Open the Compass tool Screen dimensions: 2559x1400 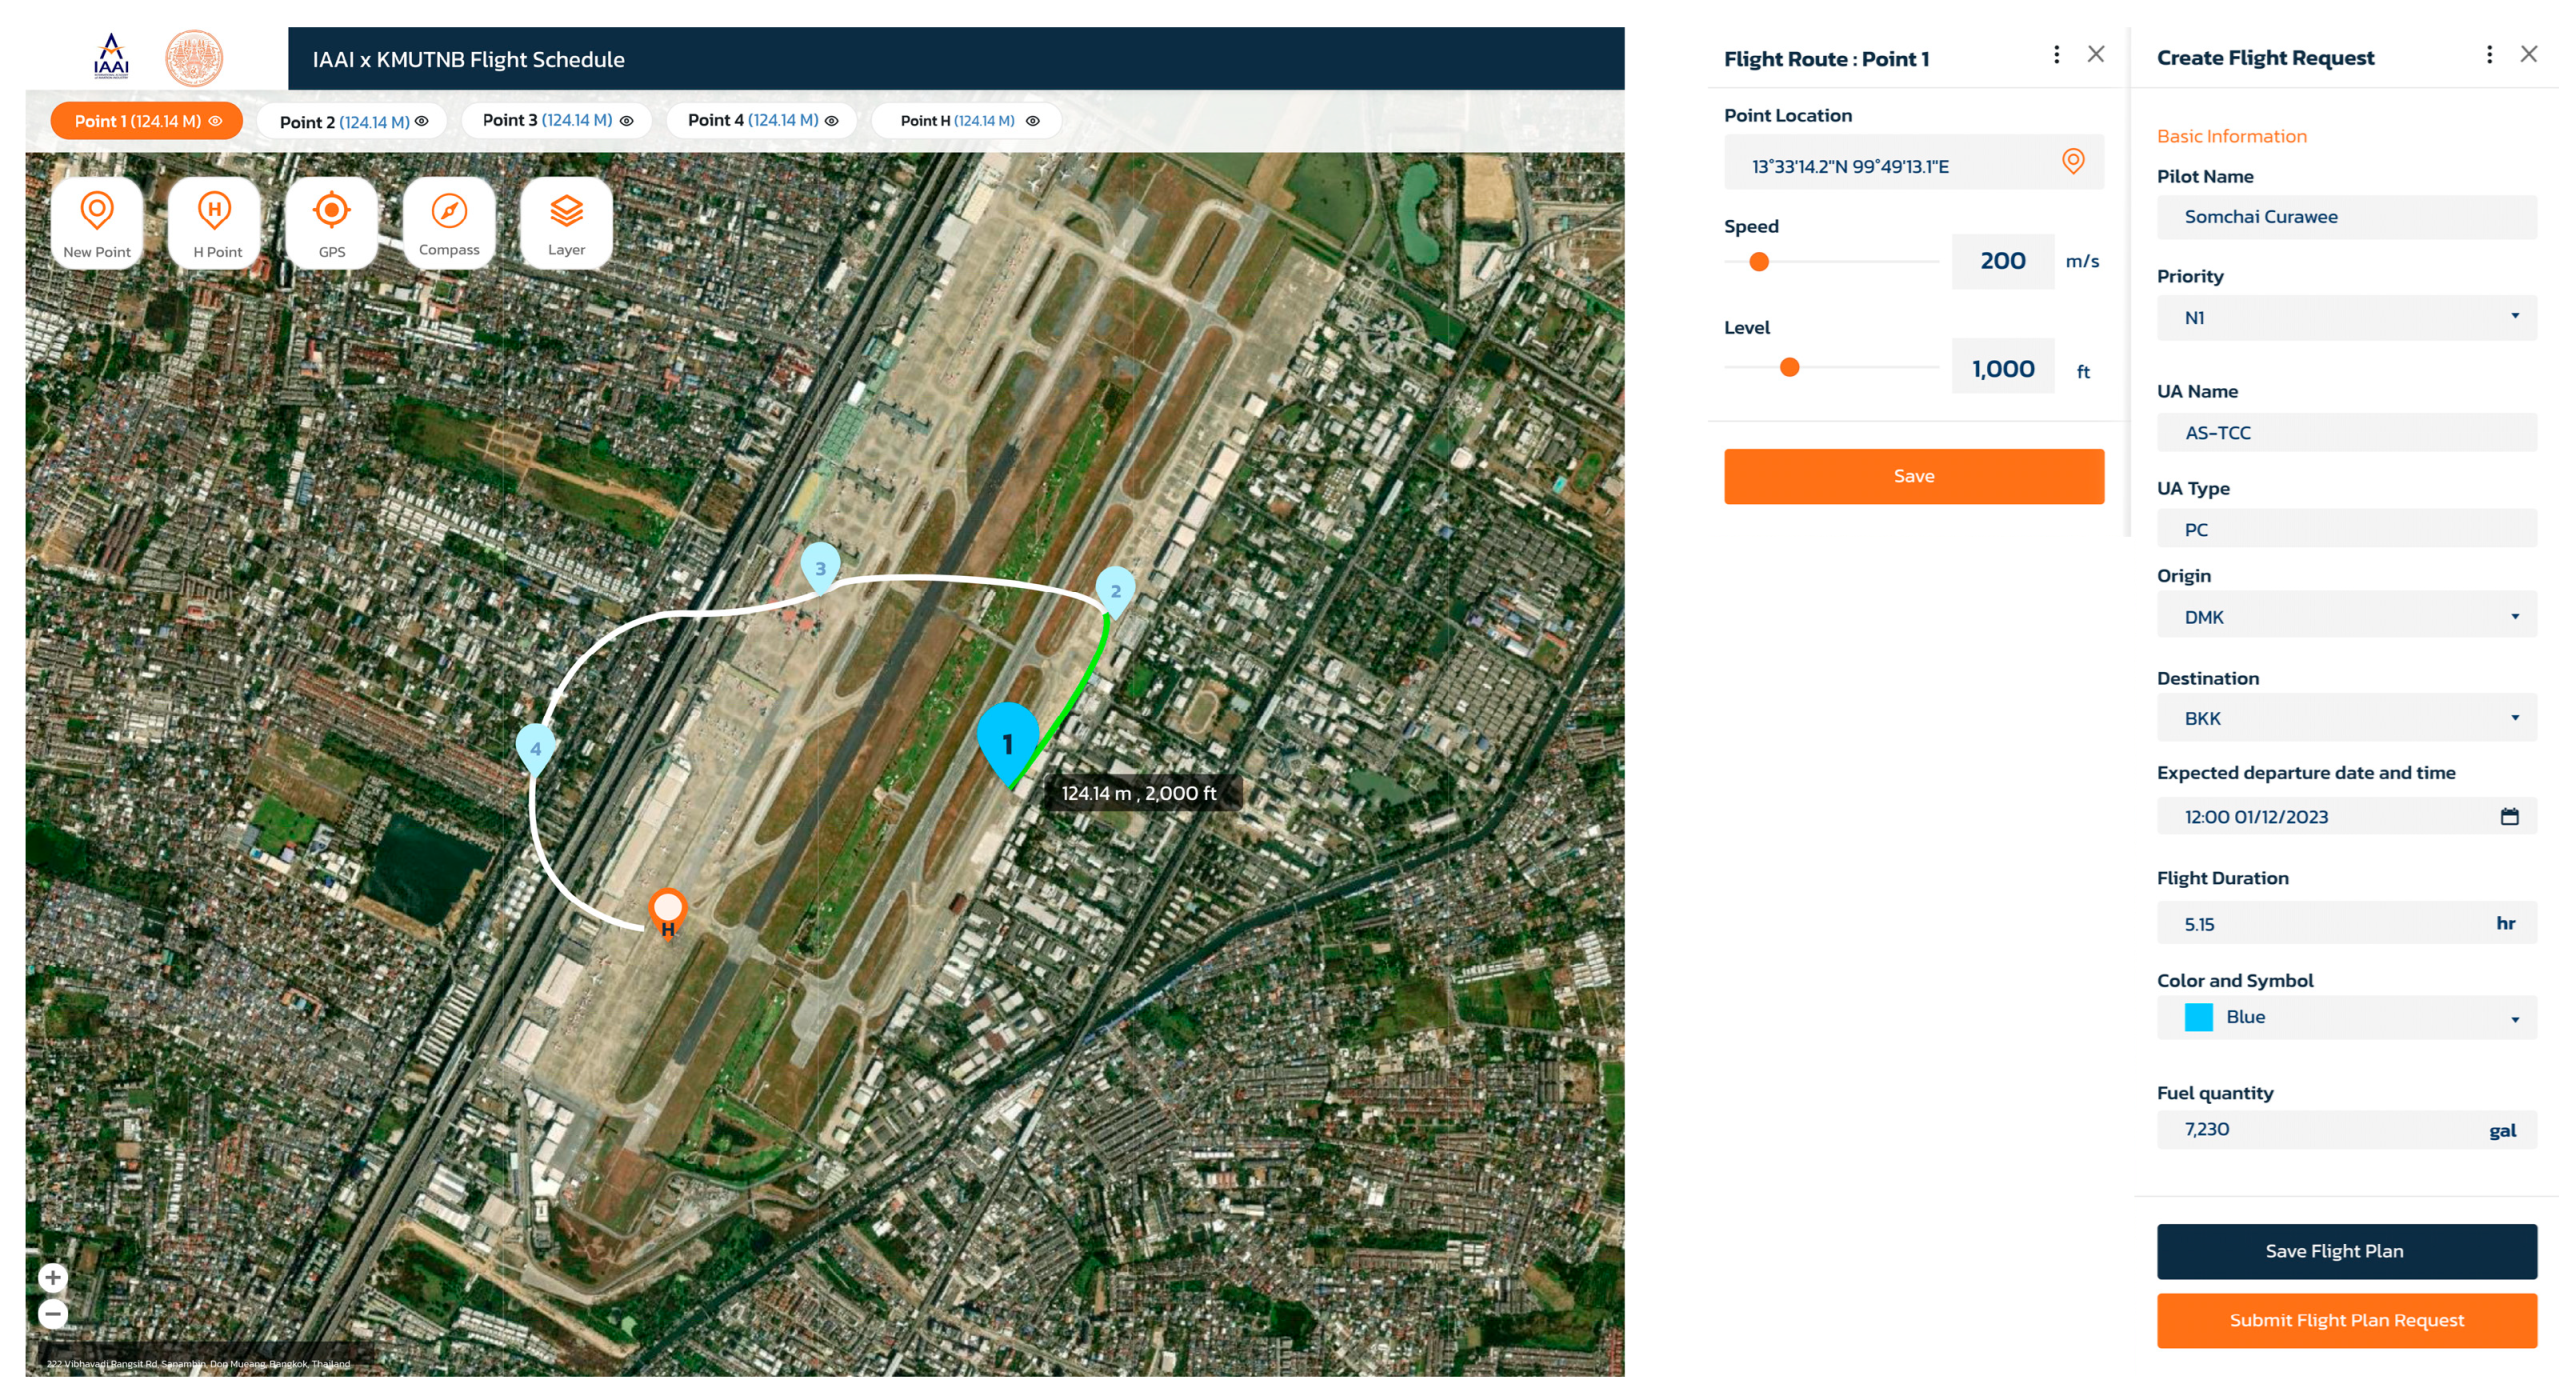449,223
